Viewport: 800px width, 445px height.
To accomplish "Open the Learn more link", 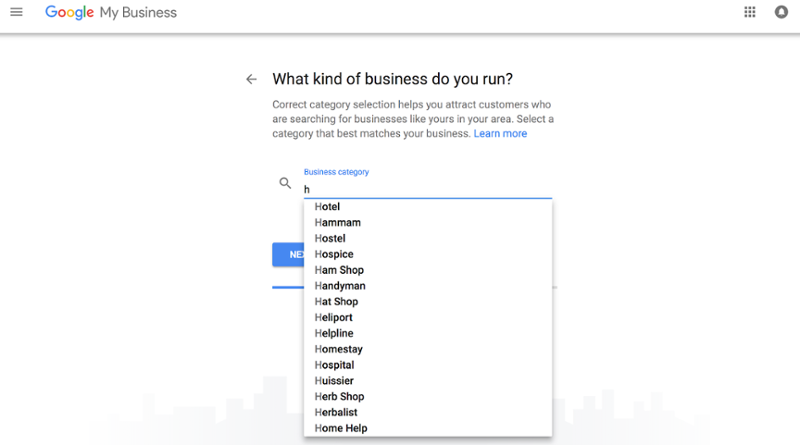I will (500, 134).
